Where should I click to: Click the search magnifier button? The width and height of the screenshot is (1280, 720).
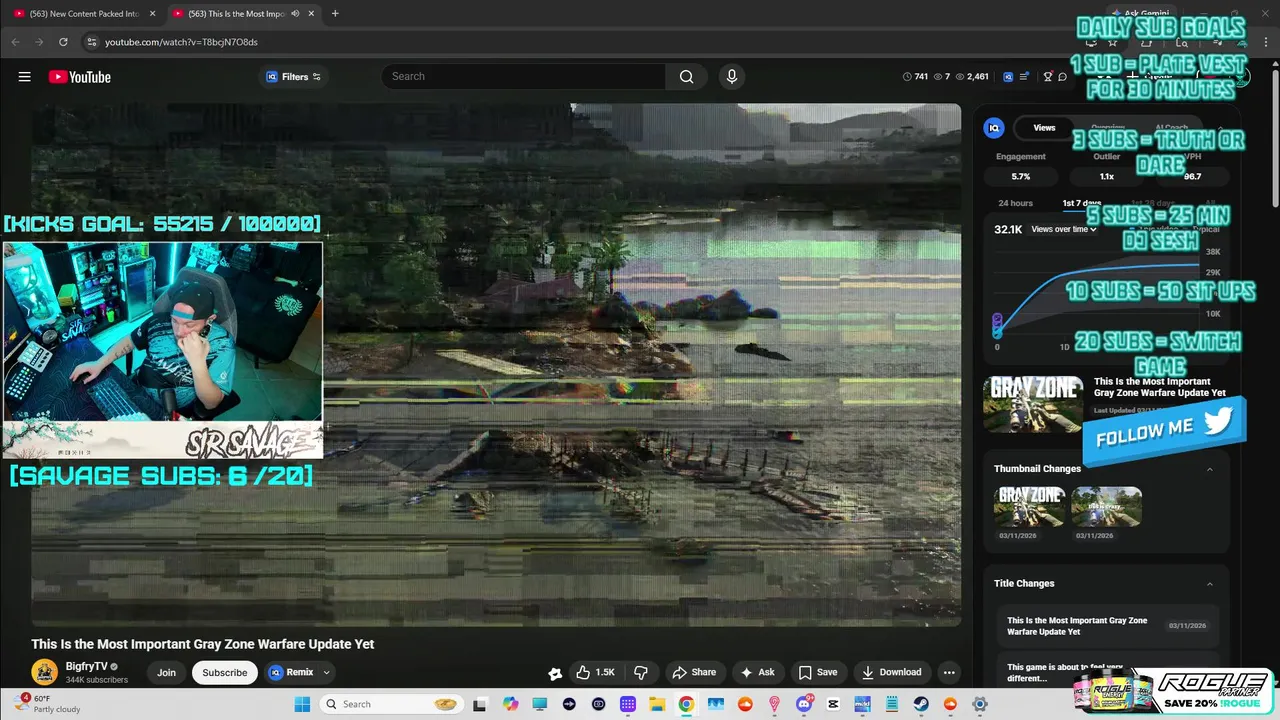[686, 76]
